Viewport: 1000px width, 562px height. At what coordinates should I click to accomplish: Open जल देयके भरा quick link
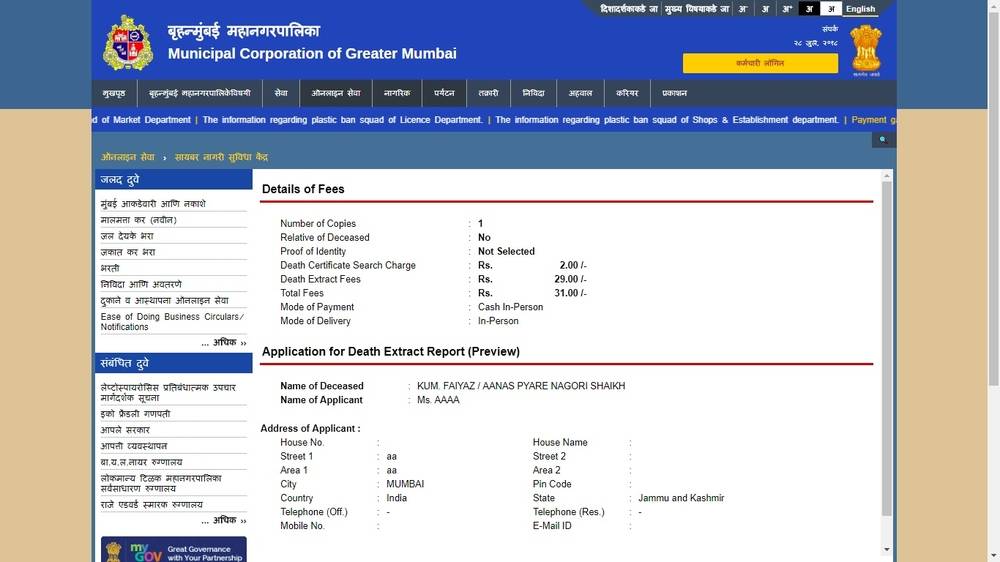[x=127, y=236]
